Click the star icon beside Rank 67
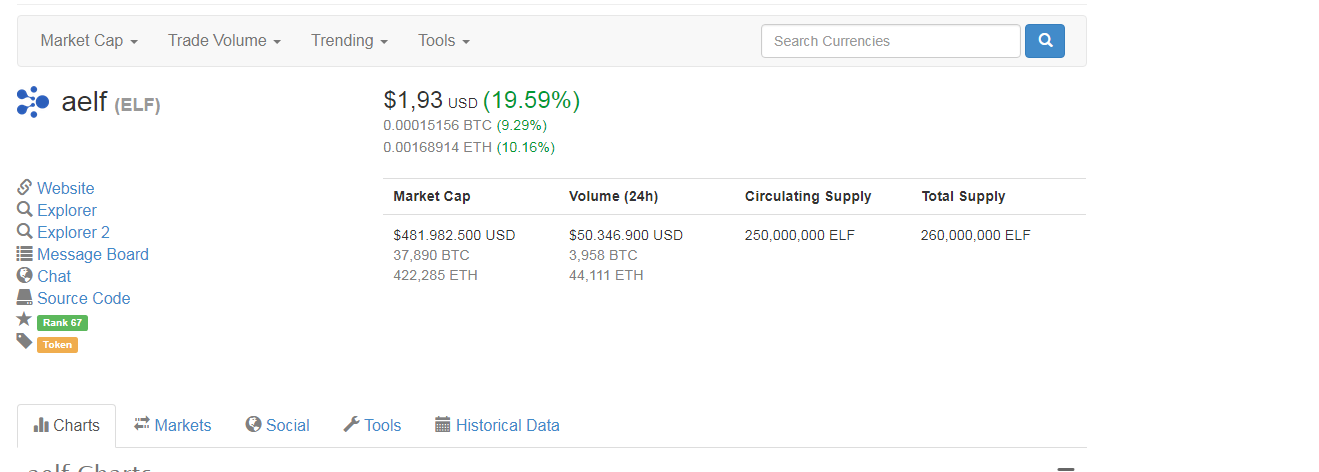Screen dimensions: 1319x472 tap(25, 320)
